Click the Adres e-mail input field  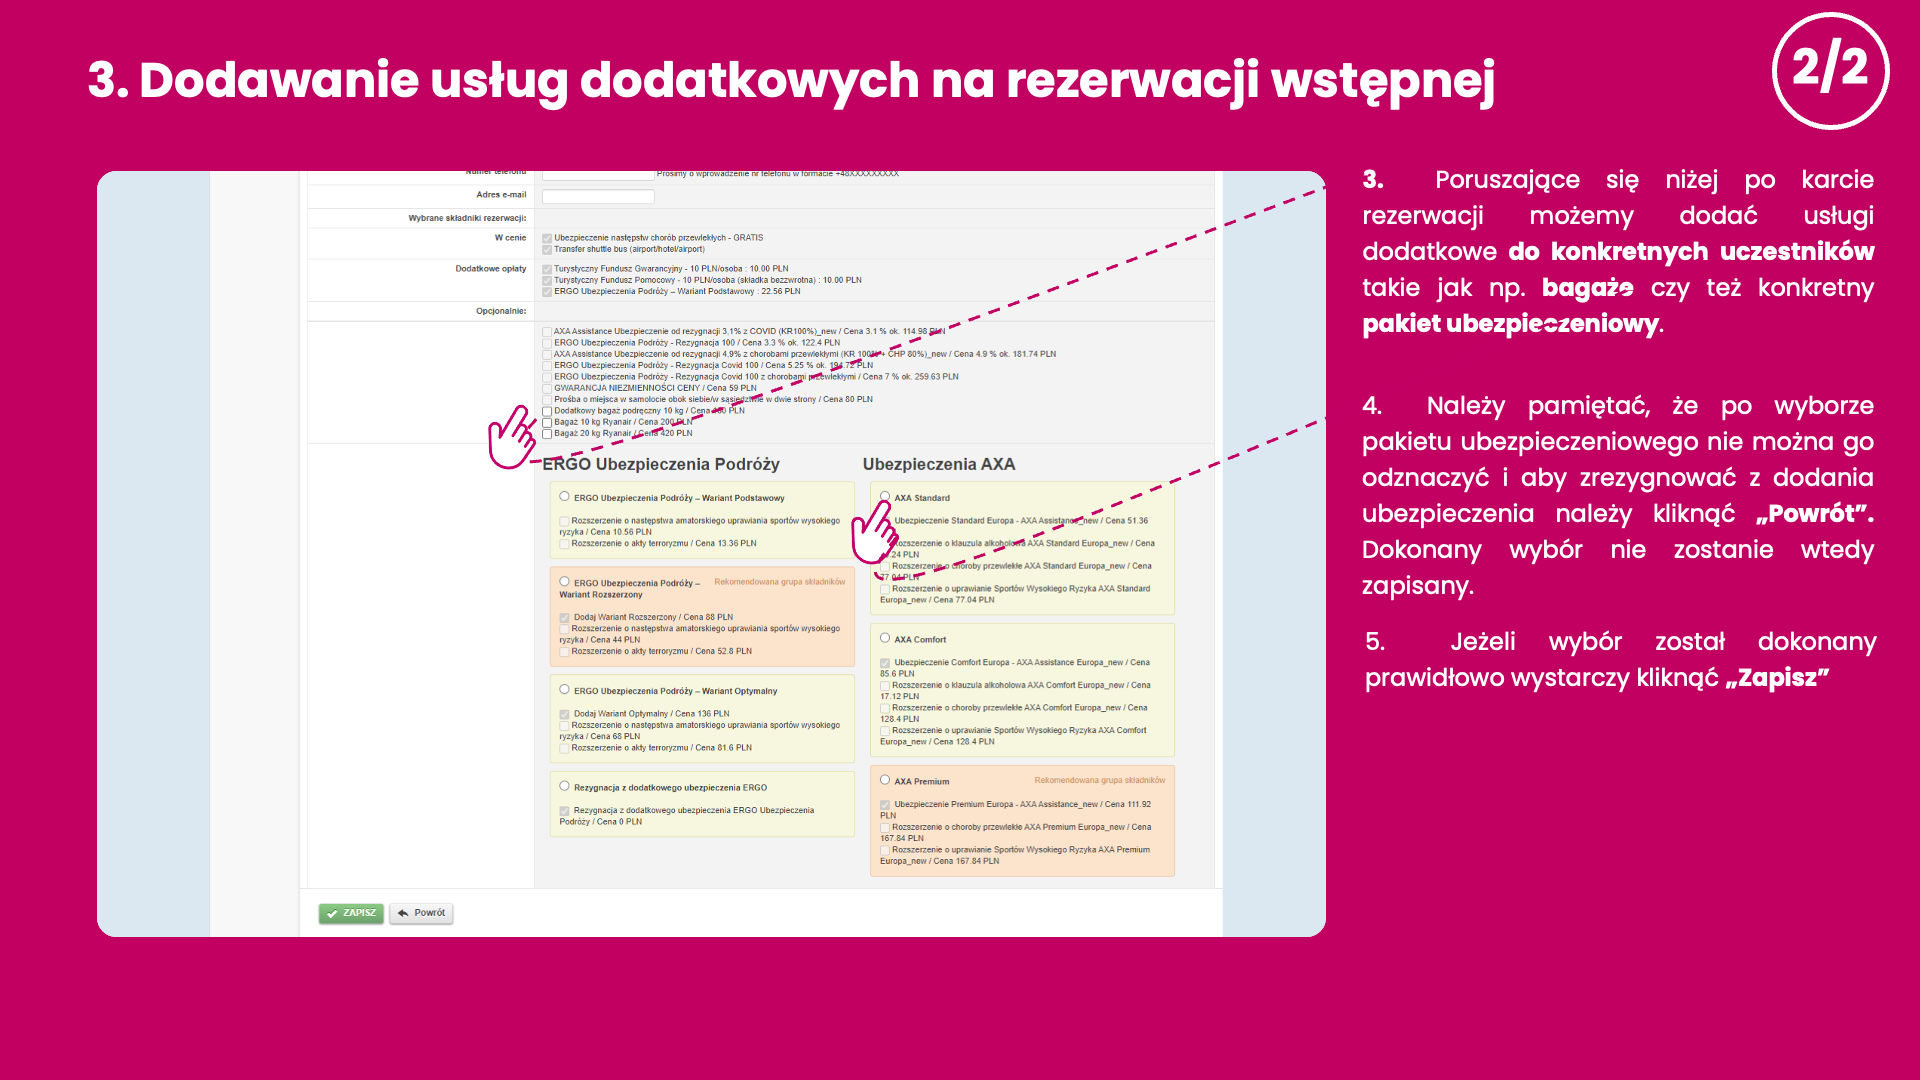[x=598, y=196]
